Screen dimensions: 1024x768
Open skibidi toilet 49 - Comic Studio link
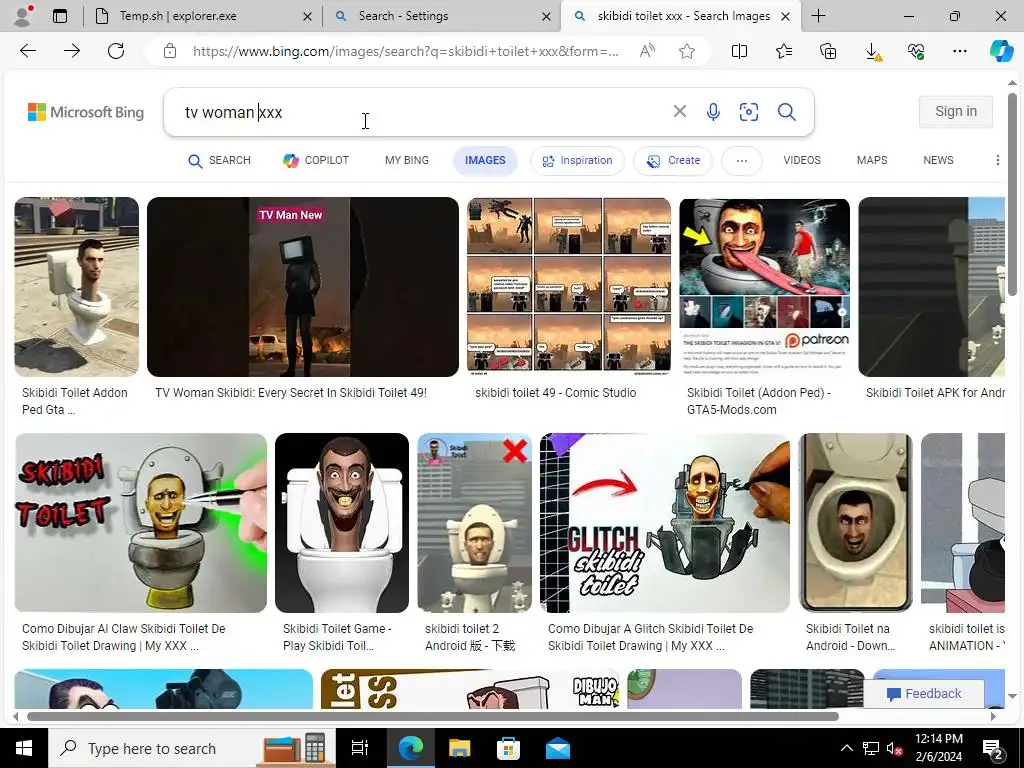tap(556, 392)
